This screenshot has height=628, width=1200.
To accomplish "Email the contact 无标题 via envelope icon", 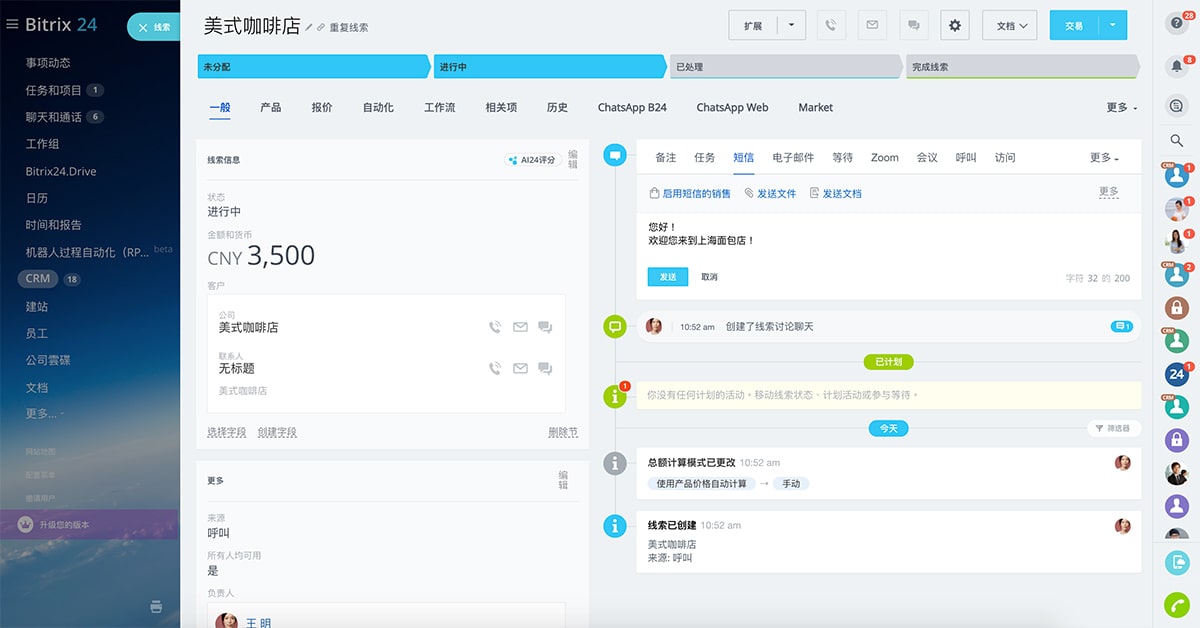I will pyautogui.click(x=520, y=368).
